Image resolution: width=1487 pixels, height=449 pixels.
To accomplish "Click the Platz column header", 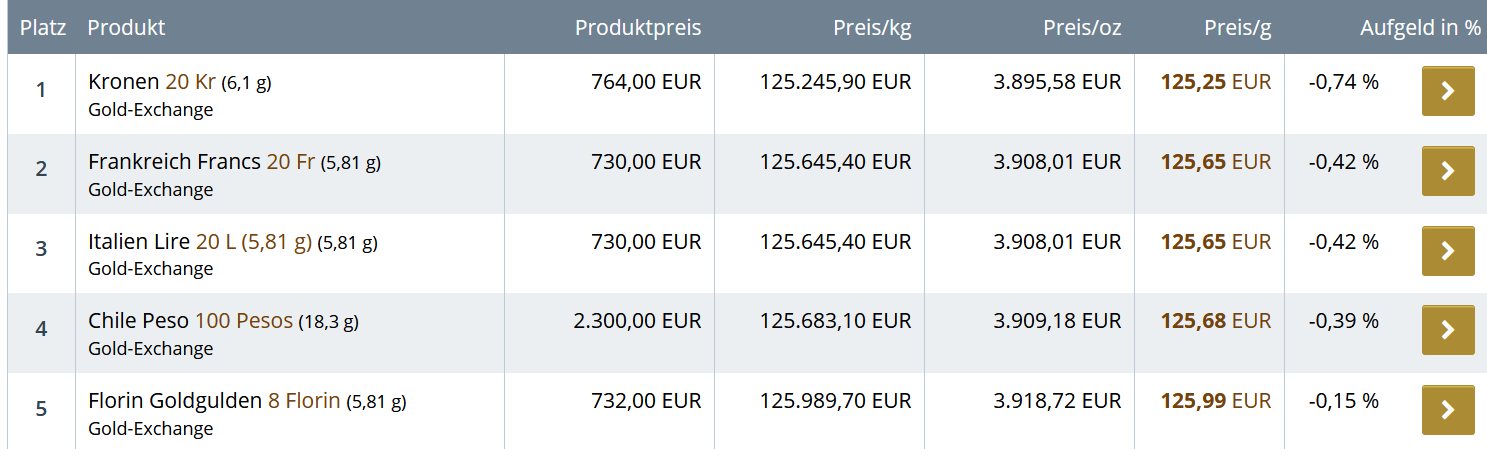I will point(43,28).
